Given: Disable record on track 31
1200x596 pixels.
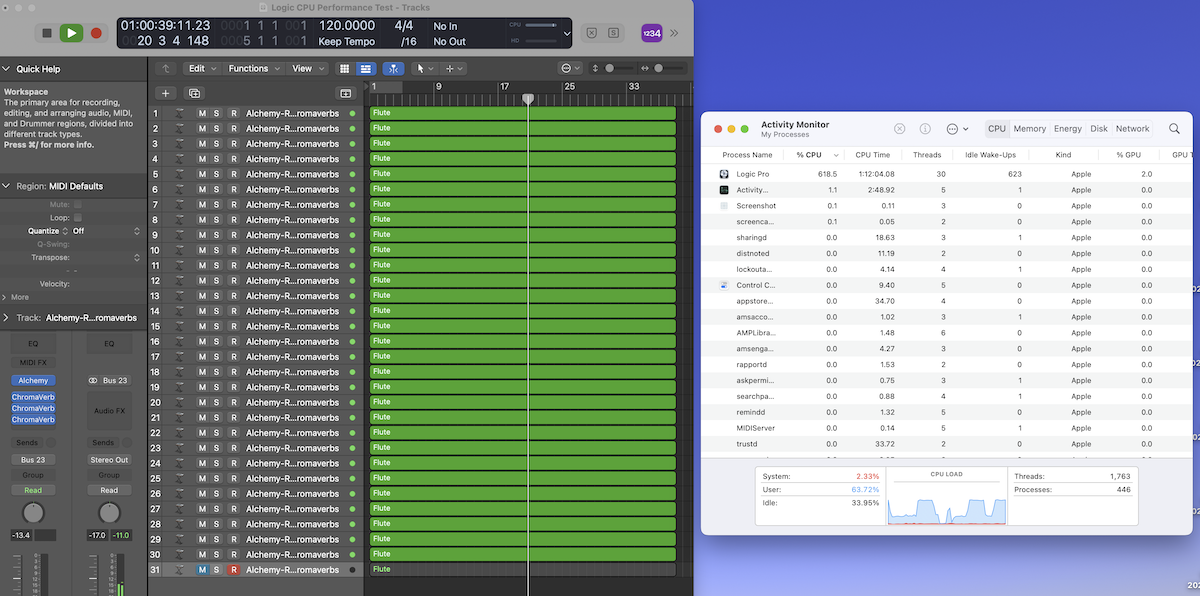Looking at the screenshot, I should click(234, 569).
